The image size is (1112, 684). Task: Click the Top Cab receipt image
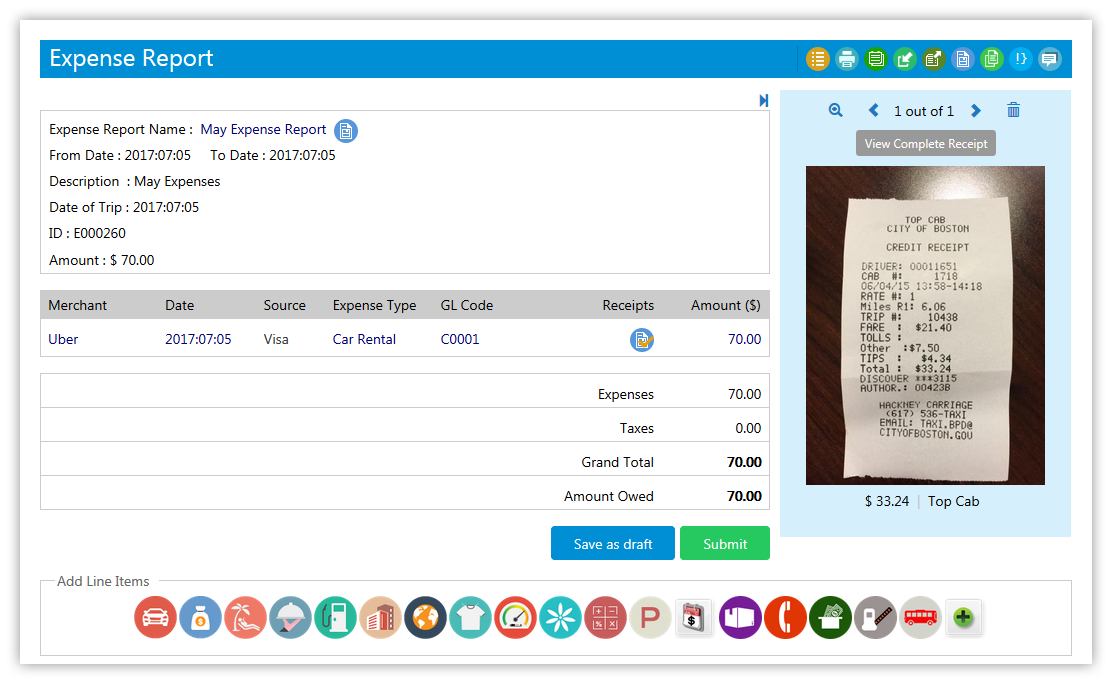925,325
